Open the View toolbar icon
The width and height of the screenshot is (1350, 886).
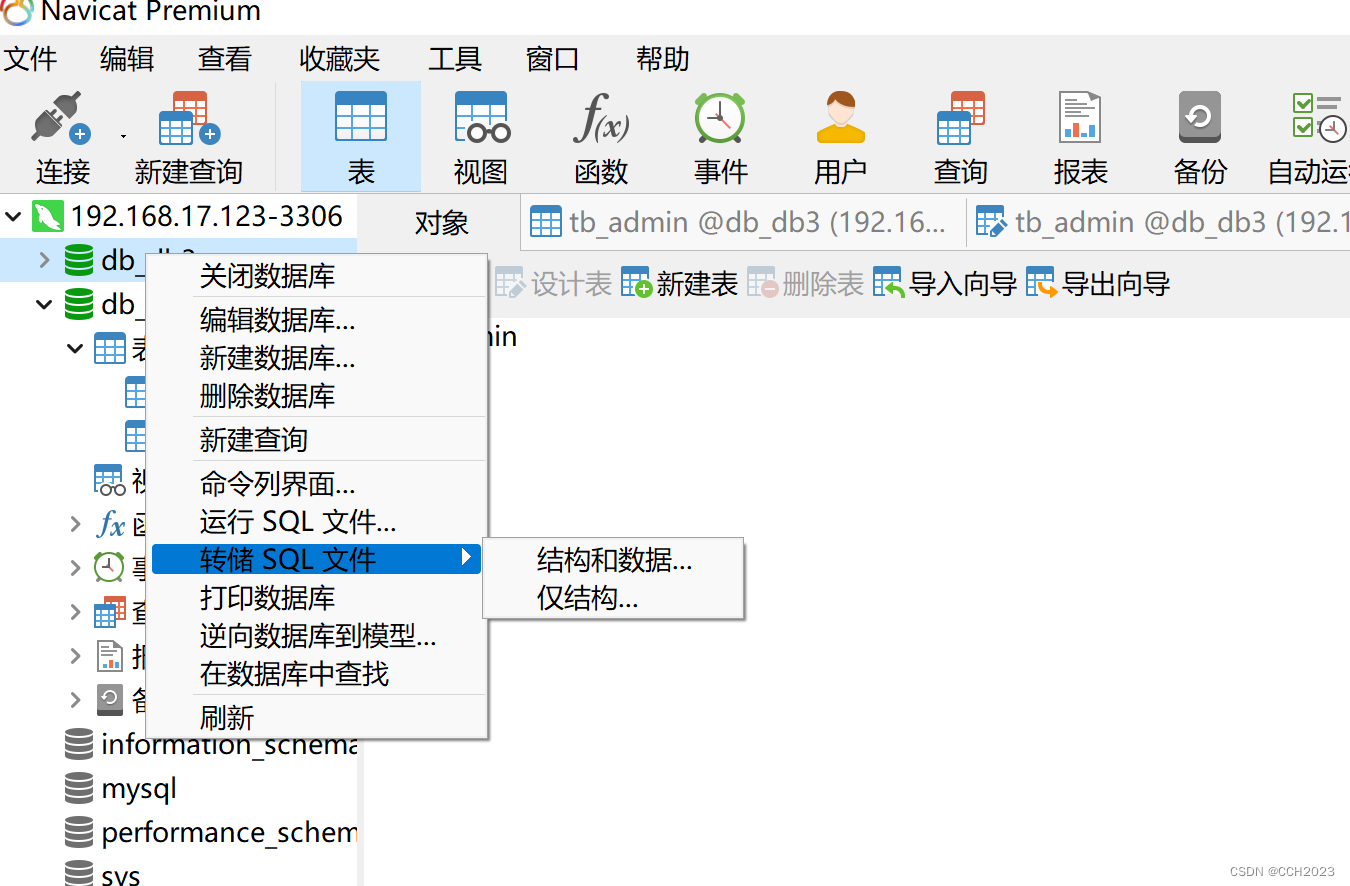(x=482, y=117)
